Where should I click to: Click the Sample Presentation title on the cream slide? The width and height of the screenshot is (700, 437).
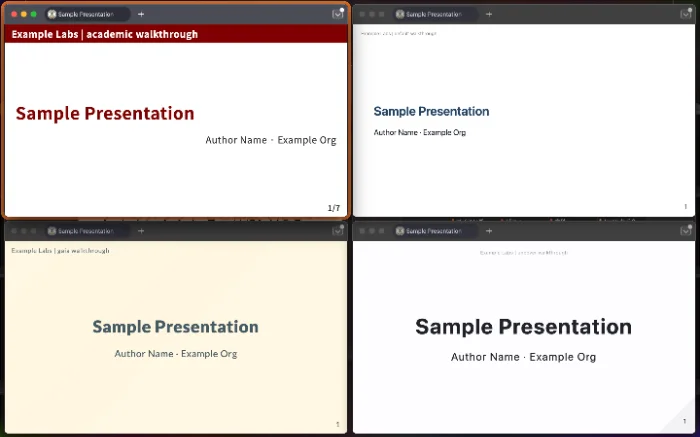click(175, 327)
